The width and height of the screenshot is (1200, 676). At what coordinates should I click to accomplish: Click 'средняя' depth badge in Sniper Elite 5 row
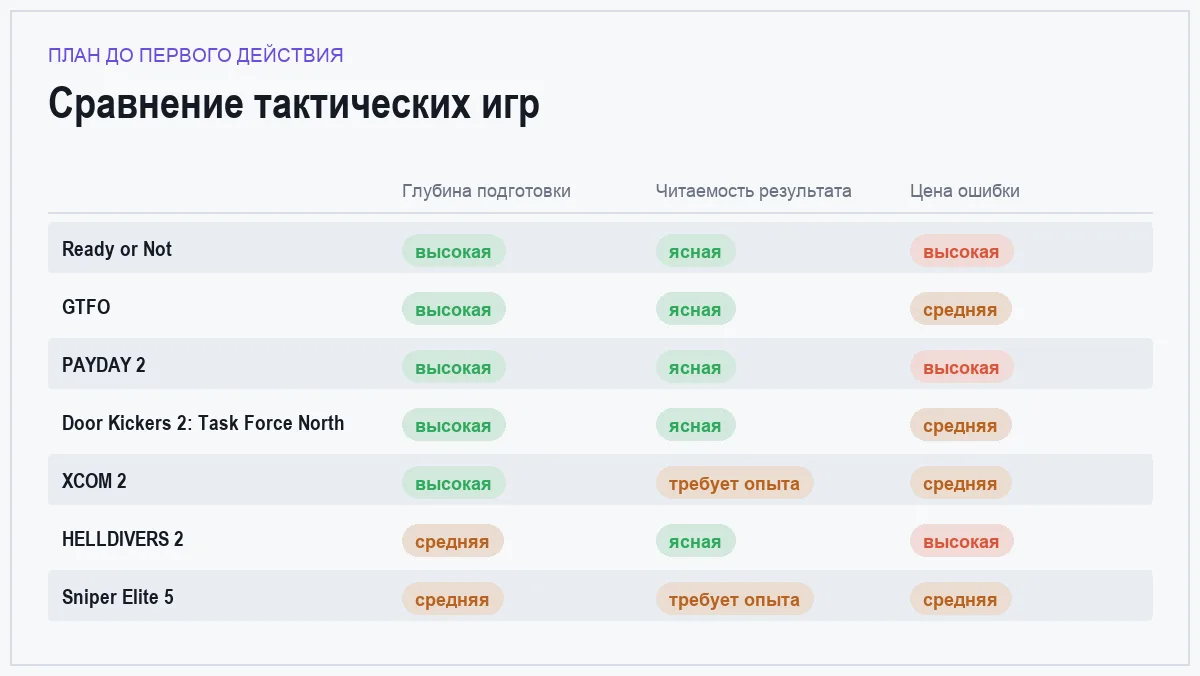coord(453,599)
